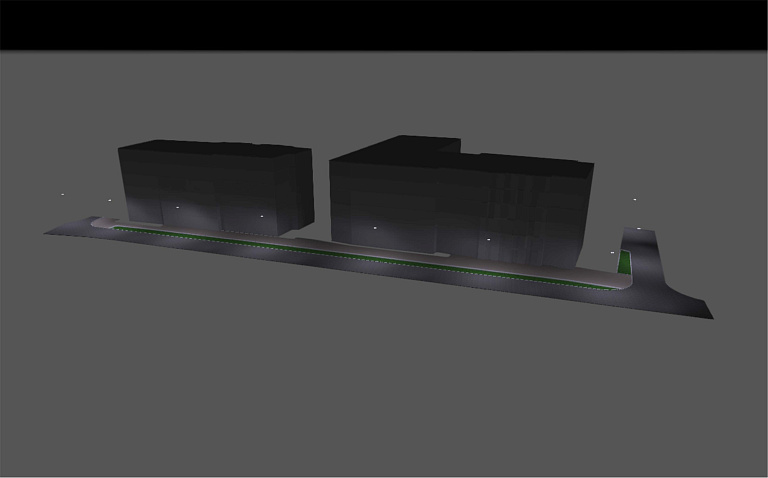Select the light point beside the small green patch
Viewport: 768px width, 478px height.
tap(611, 253)
